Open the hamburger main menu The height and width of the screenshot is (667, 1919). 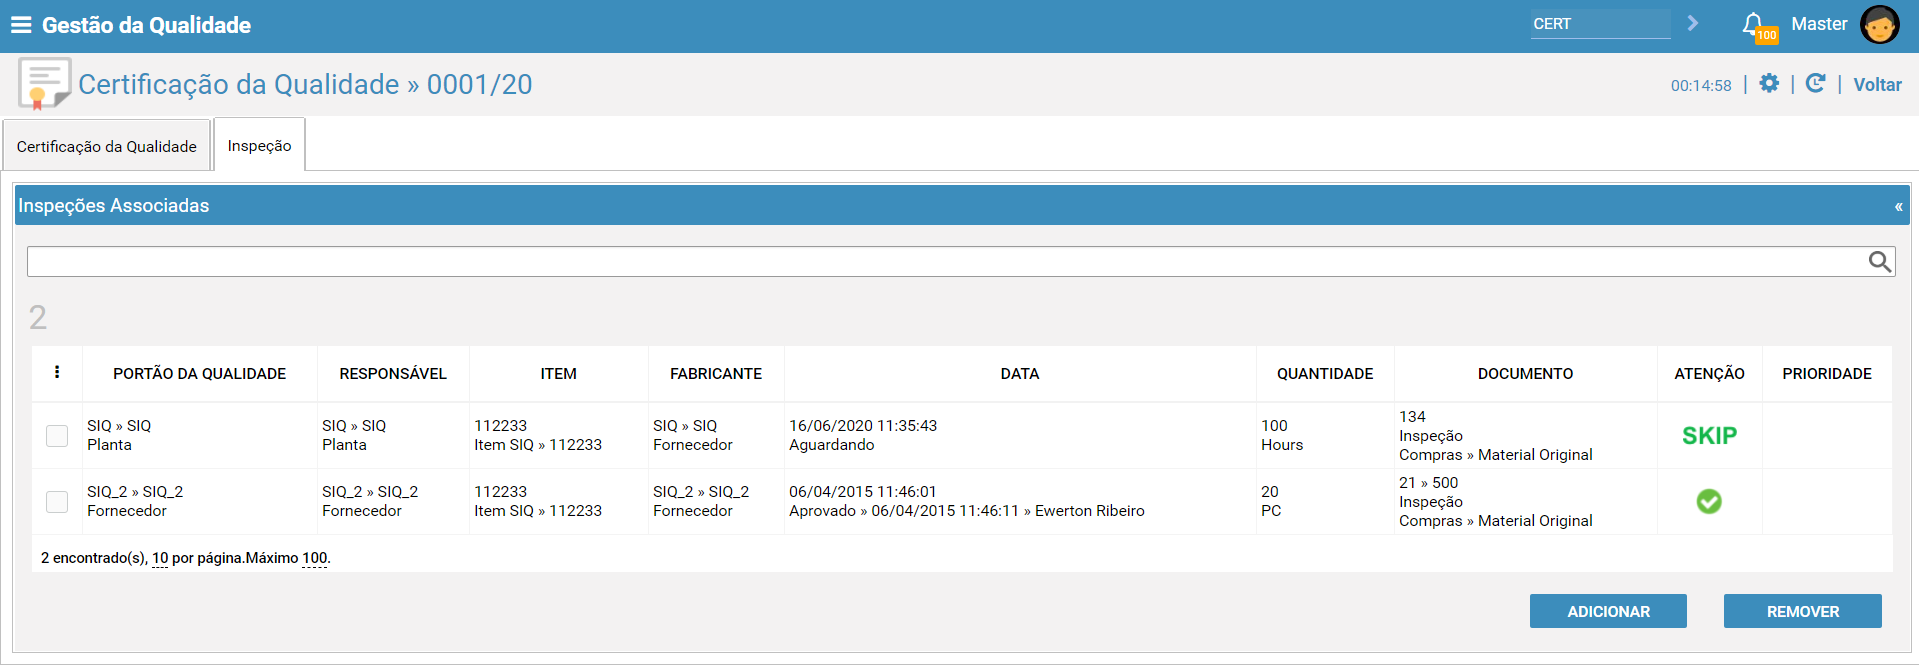[x=21, y=25]
